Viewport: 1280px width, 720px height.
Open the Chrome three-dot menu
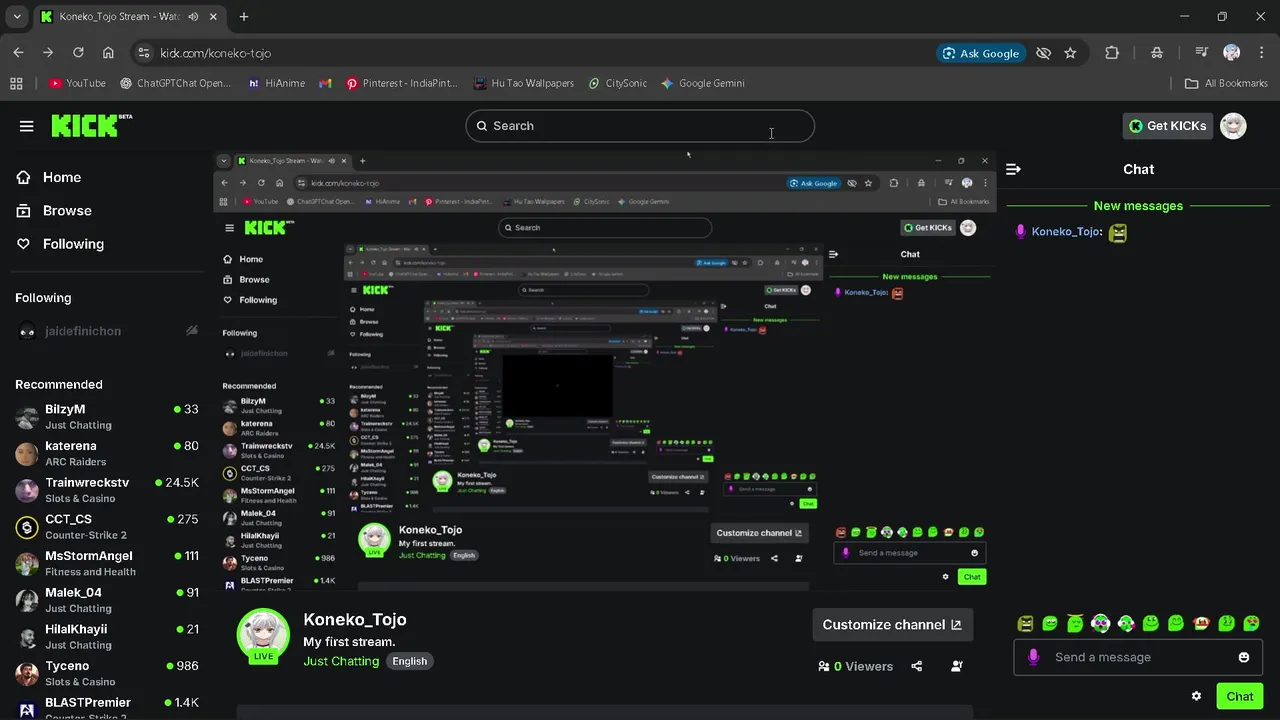(x=1260, y=53)
